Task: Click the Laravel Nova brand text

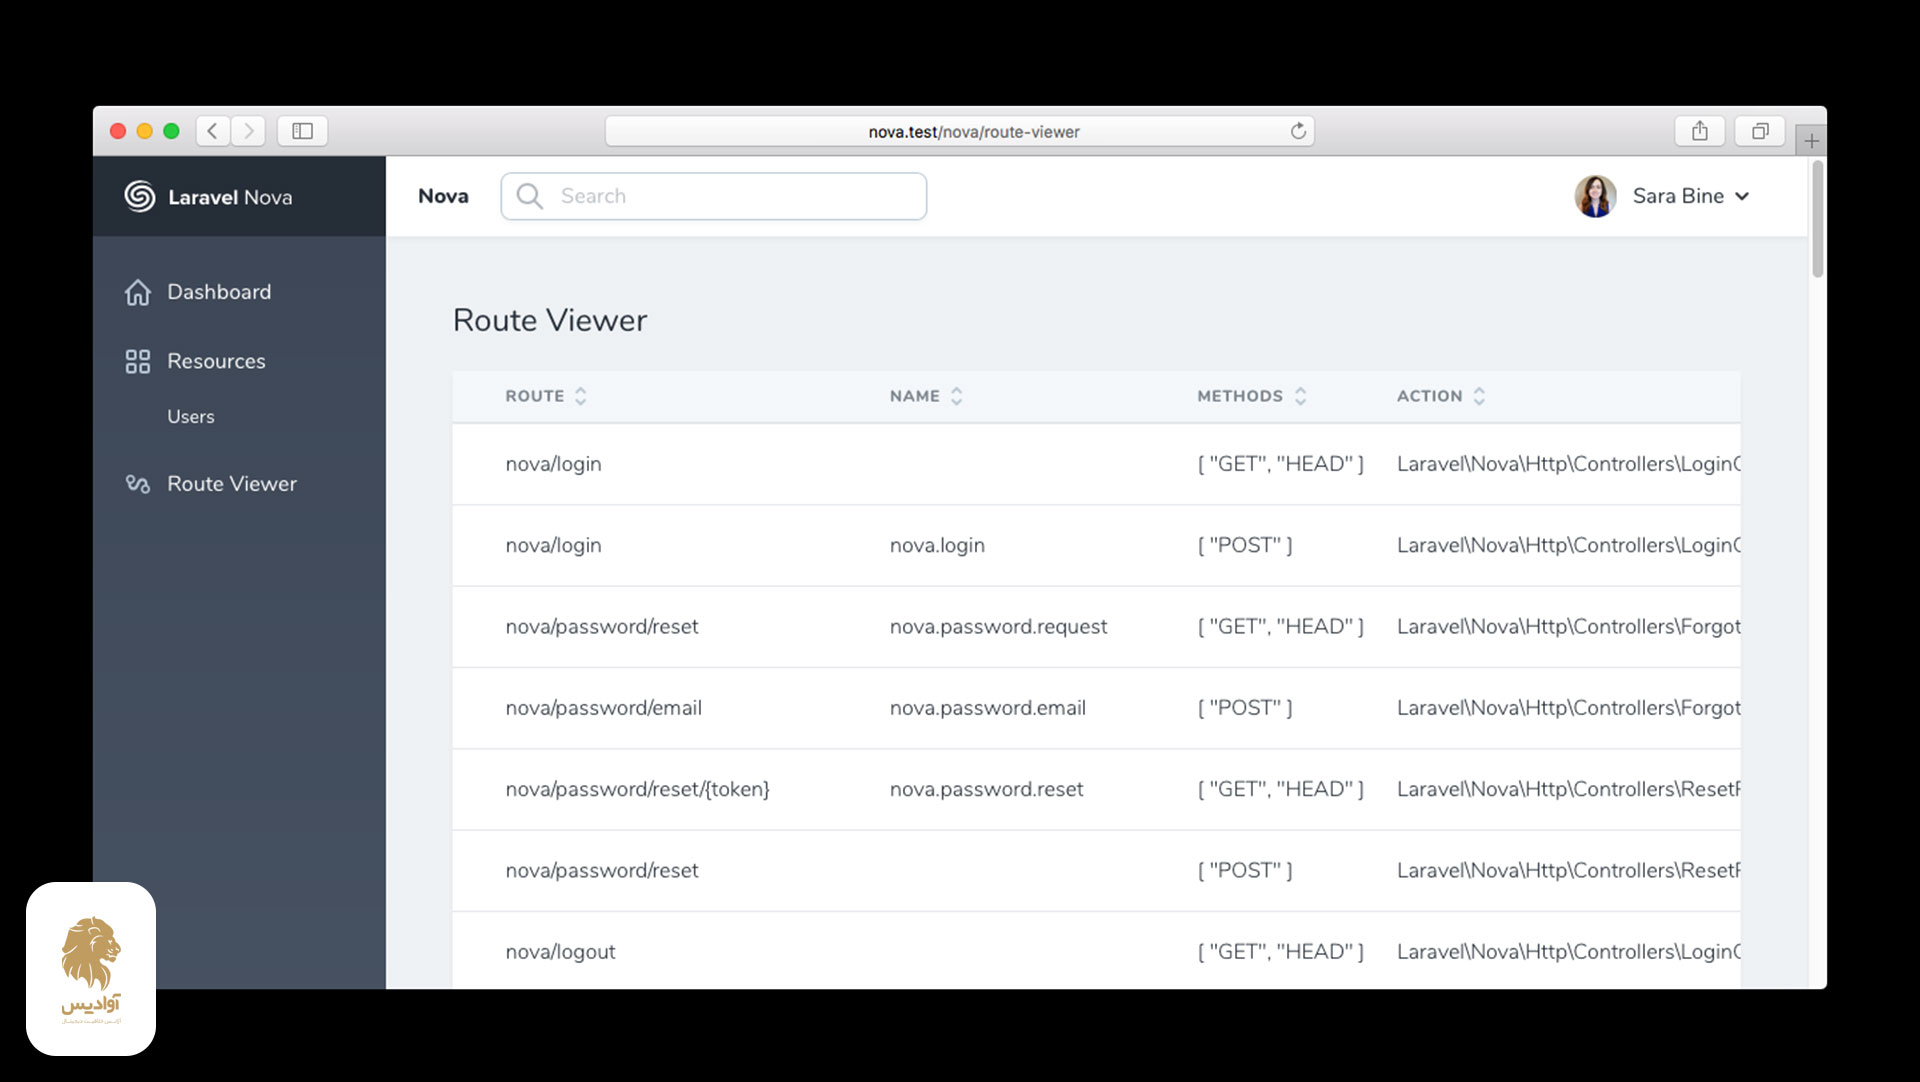Action: pos(230,197)
